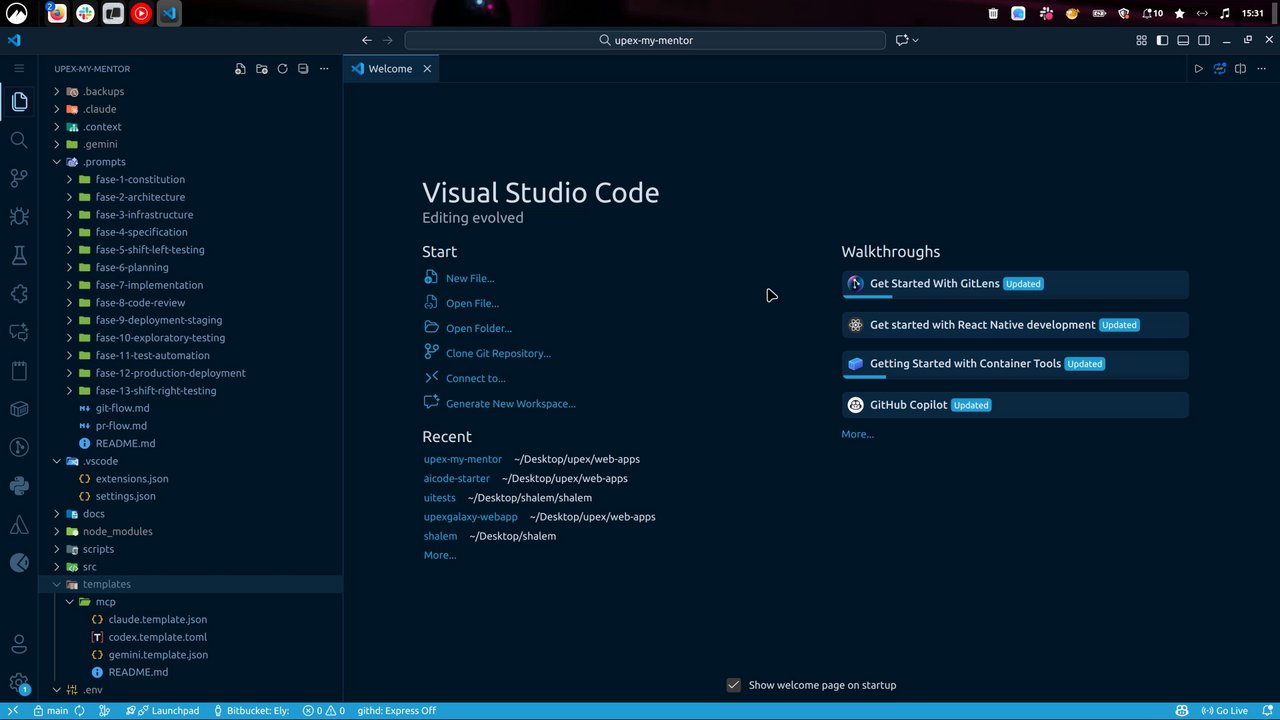Click the Open Folder... link
The height and width of the screenshot is (720, 1280).
pyautogui.click(x=479, y=328)
